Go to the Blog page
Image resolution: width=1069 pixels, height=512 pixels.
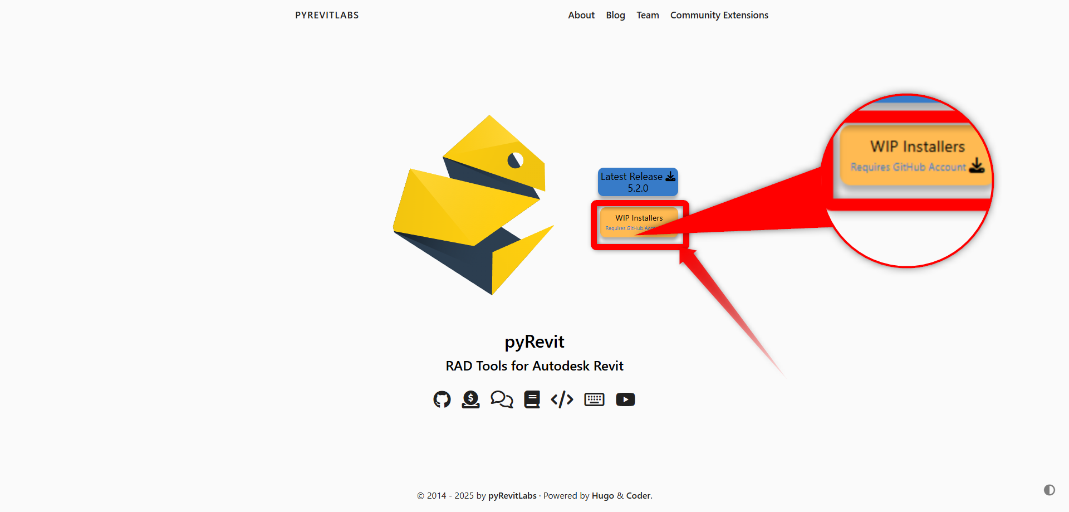point(616,15)
